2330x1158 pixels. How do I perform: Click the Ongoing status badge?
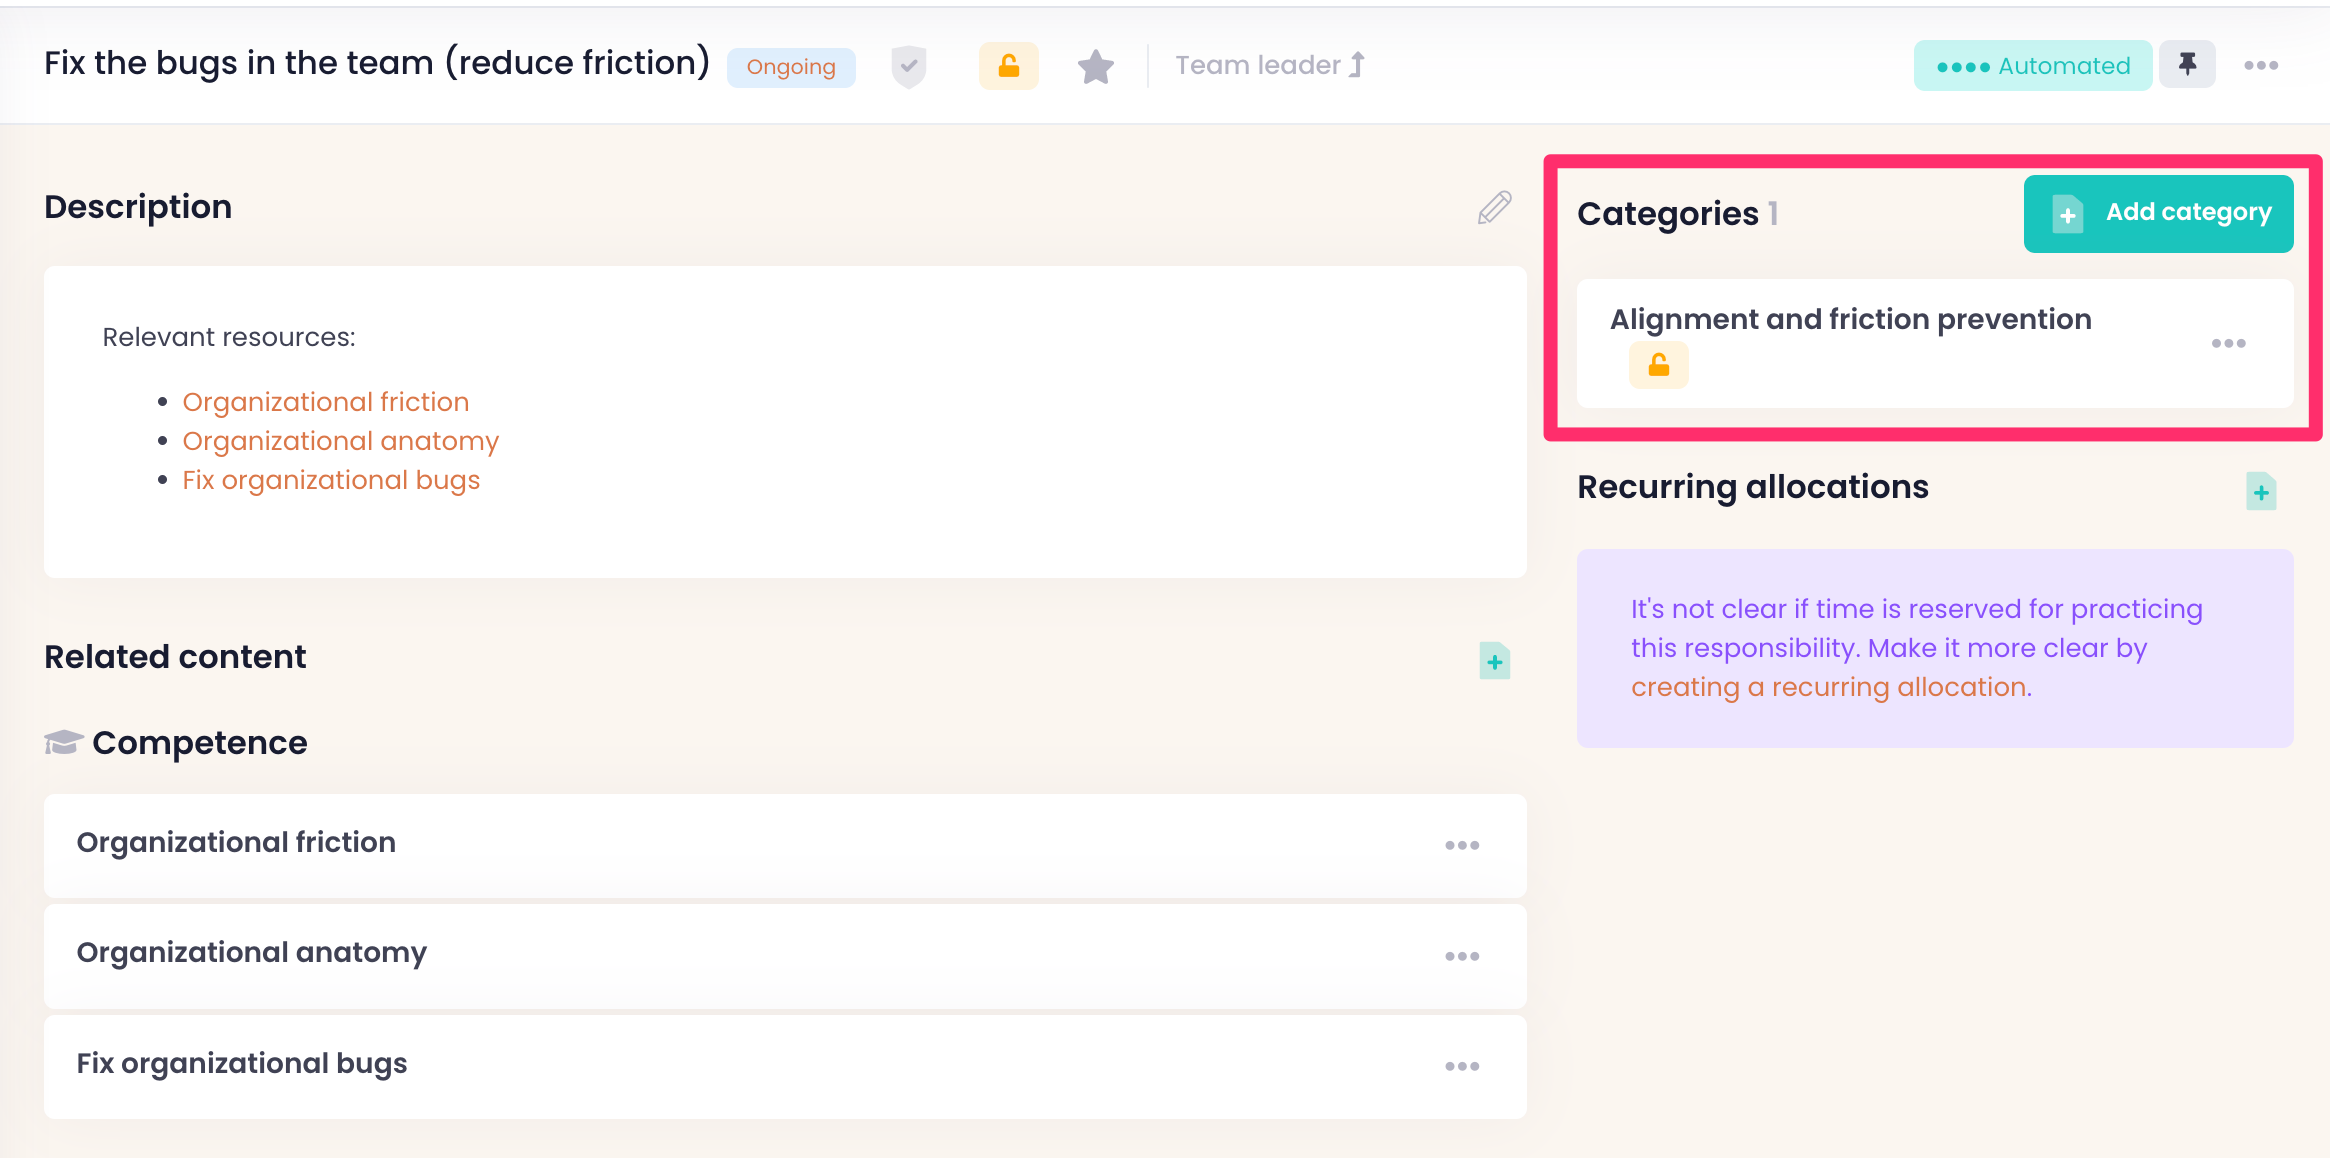pyautogui.click(x=790, y=67)
